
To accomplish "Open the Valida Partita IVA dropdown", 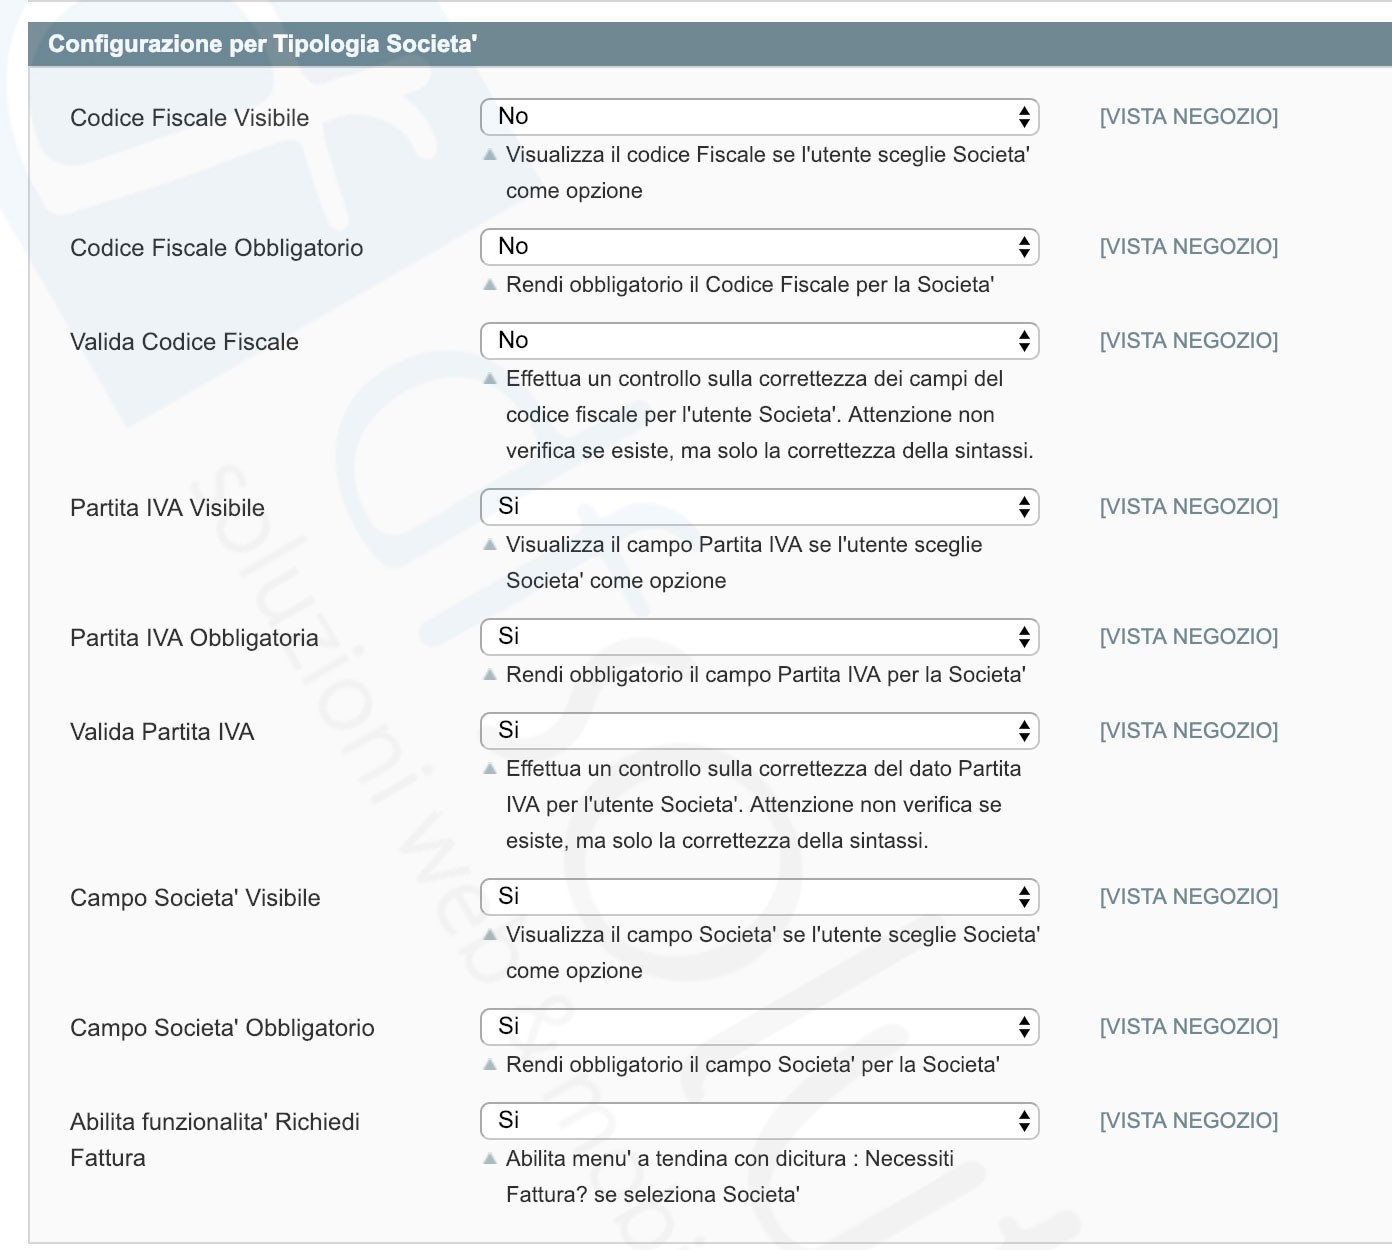I will point(760,731).
